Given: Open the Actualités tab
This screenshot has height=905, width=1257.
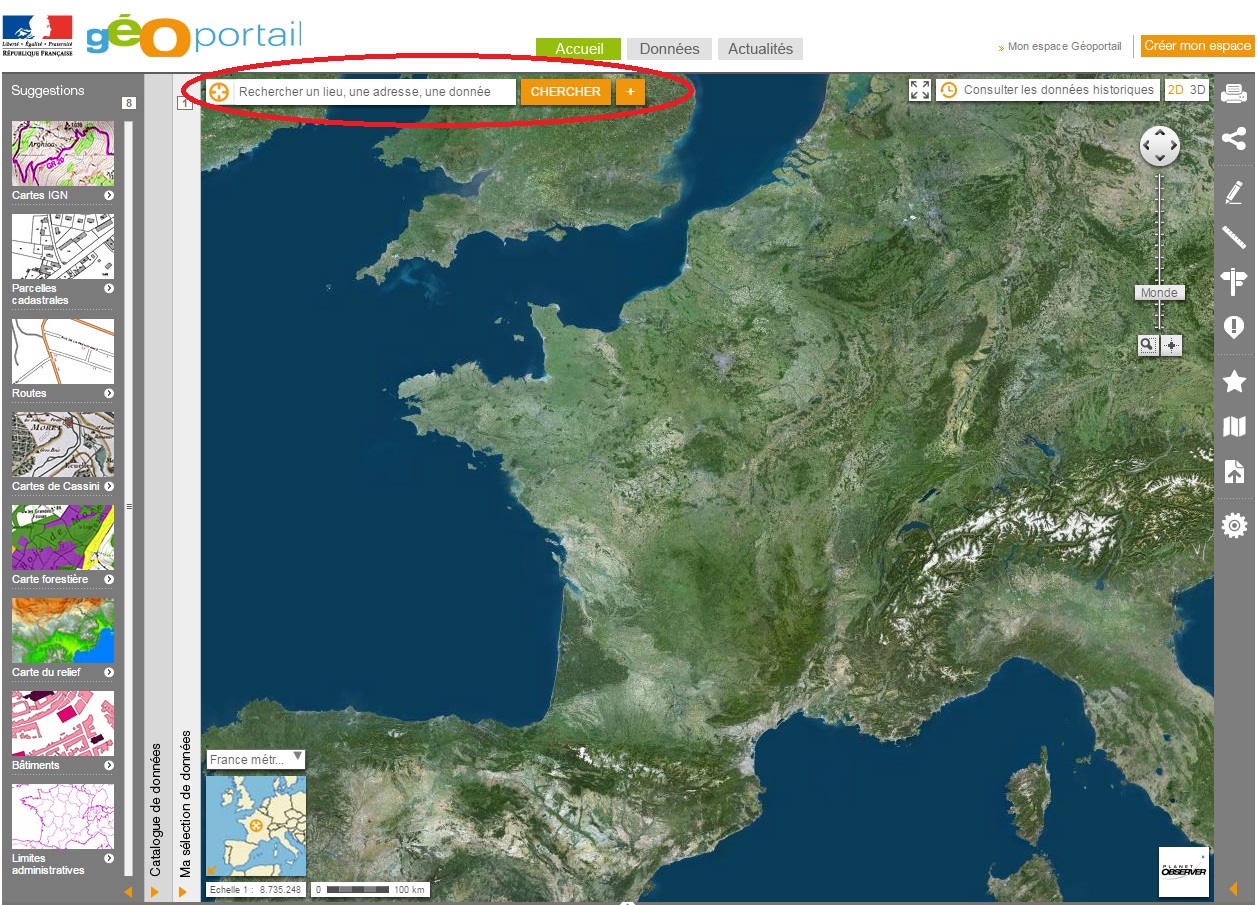Looking at the screenshot, I should coord(760,49).
